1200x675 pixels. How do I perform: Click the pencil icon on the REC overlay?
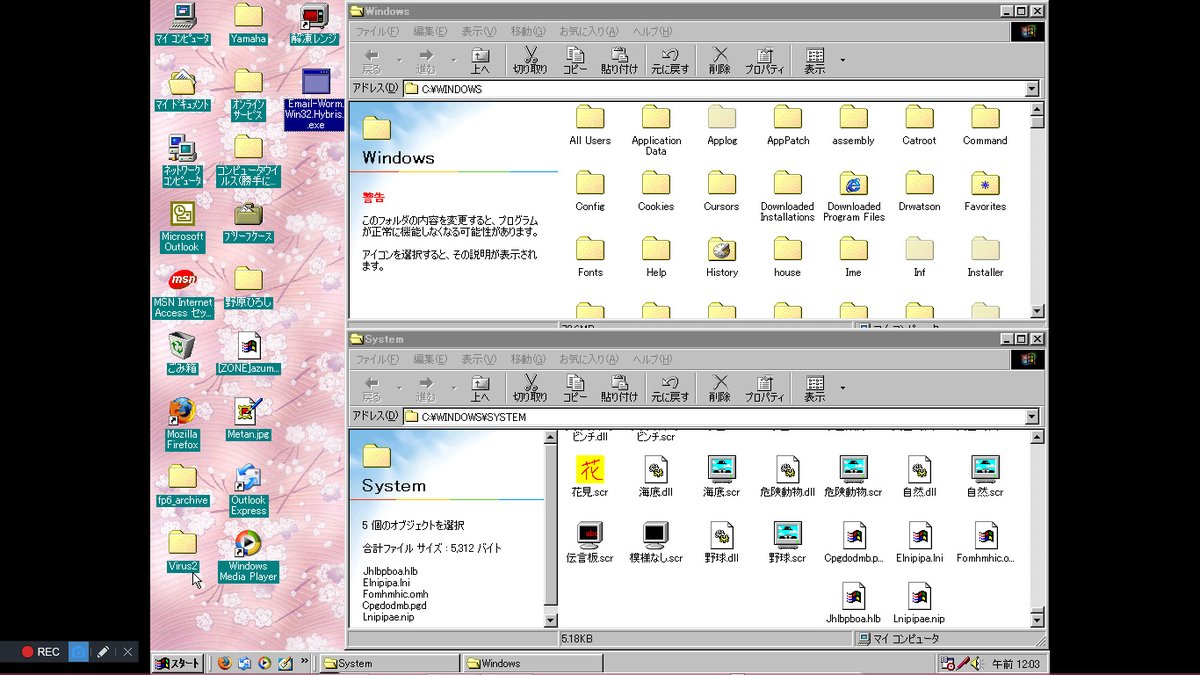tap(103, 652)
